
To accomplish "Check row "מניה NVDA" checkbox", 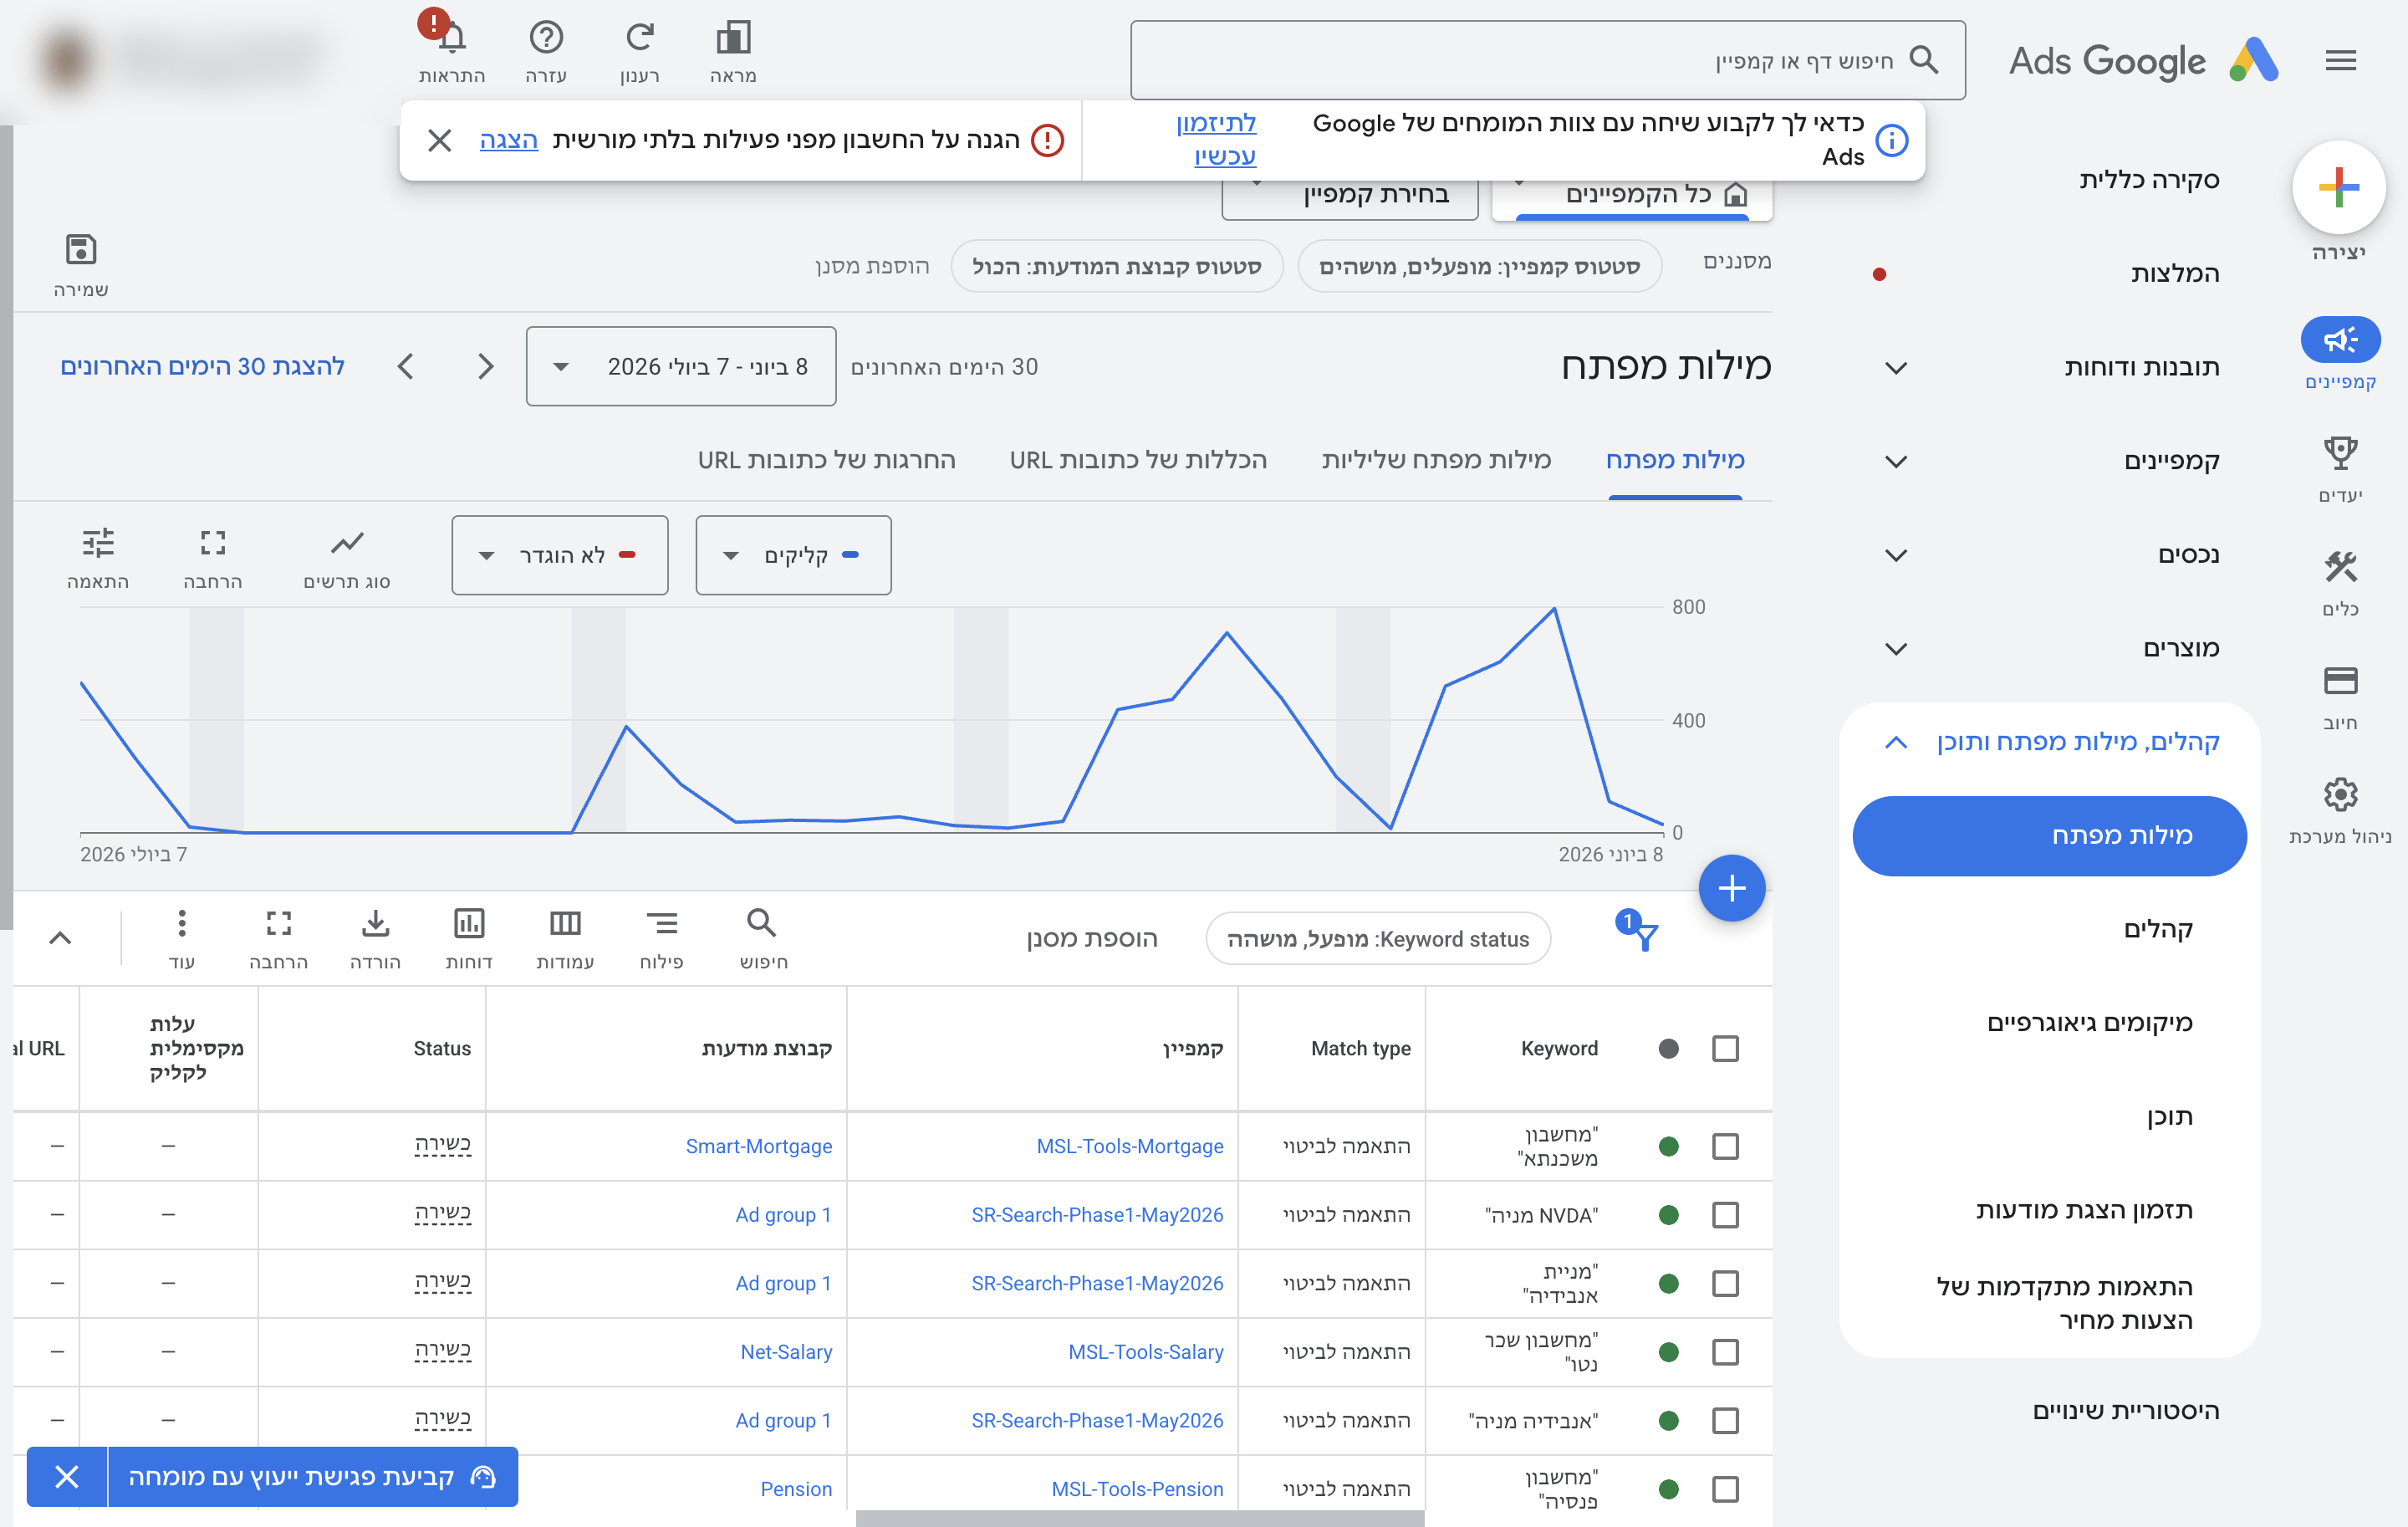I will (1725, 1215).
